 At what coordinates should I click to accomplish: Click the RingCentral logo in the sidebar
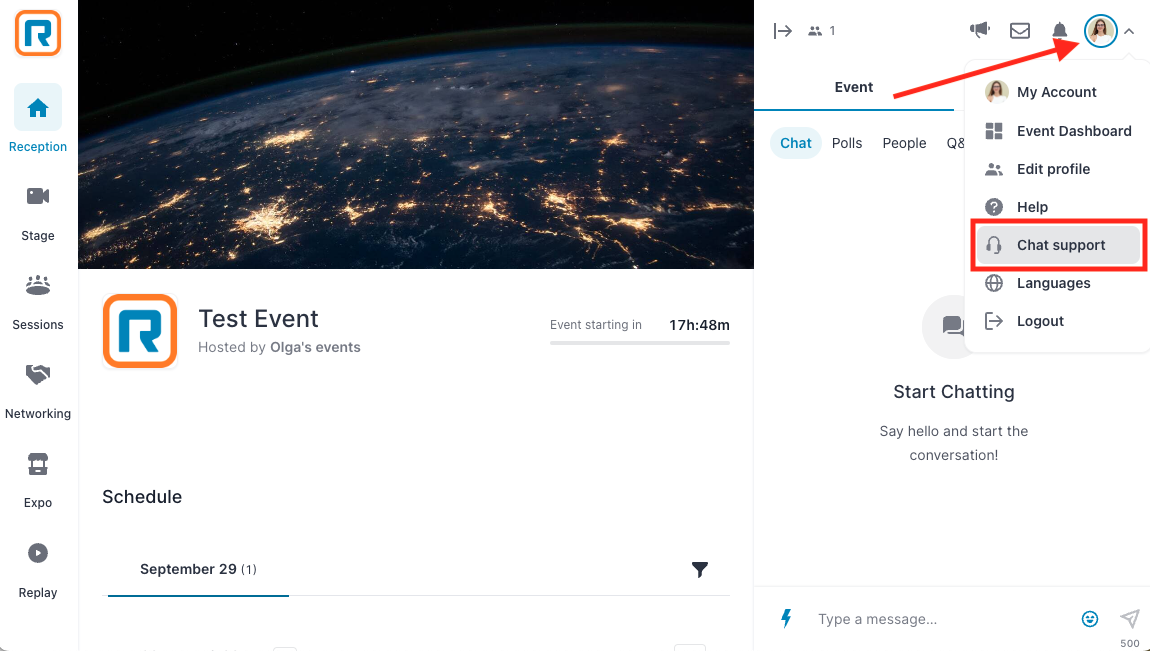point(37,33)
